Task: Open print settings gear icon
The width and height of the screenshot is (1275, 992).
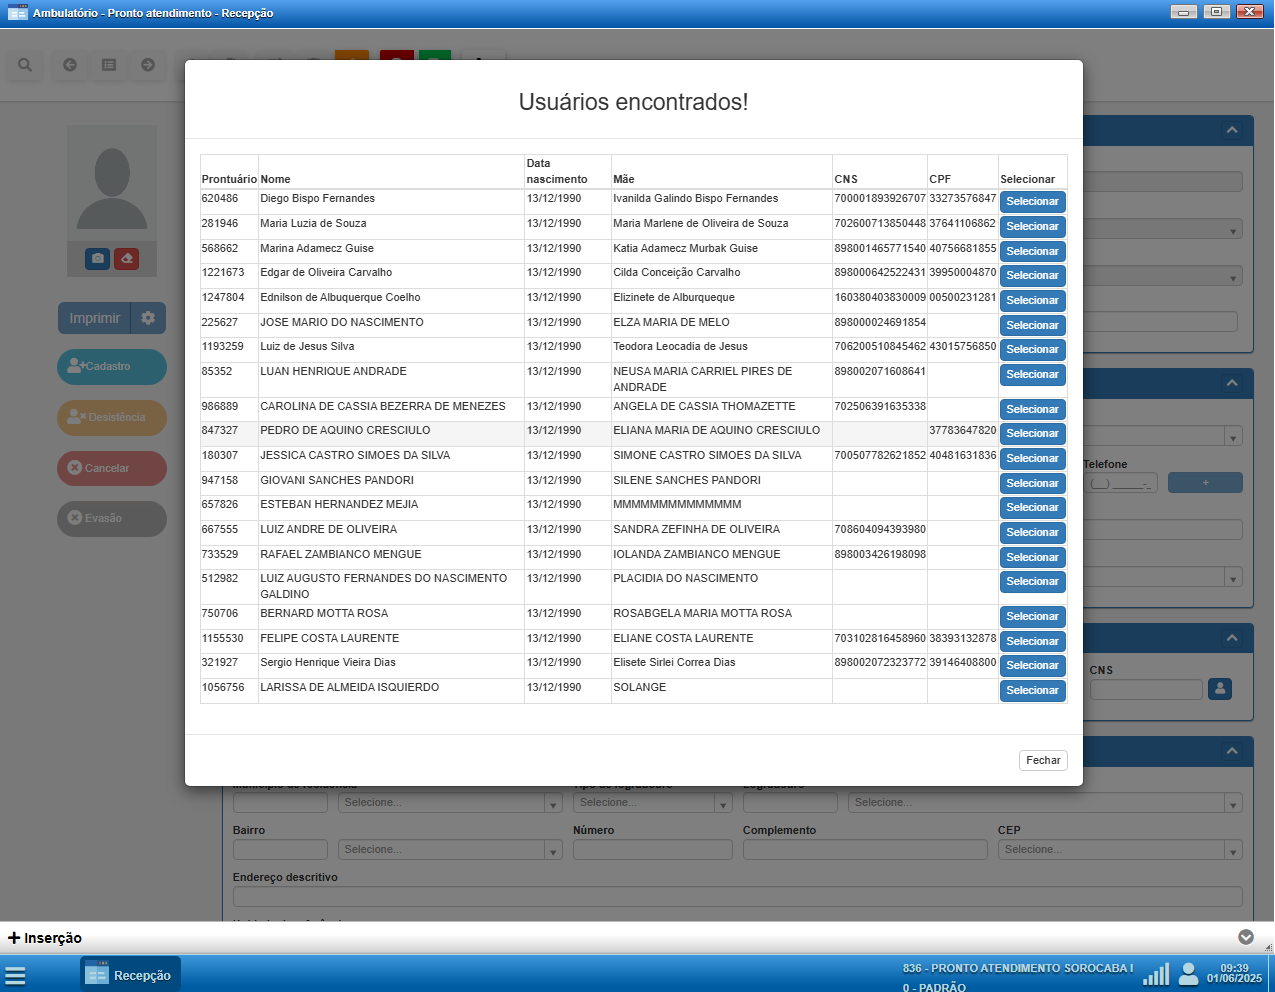Action: click(x=148, y=318)
